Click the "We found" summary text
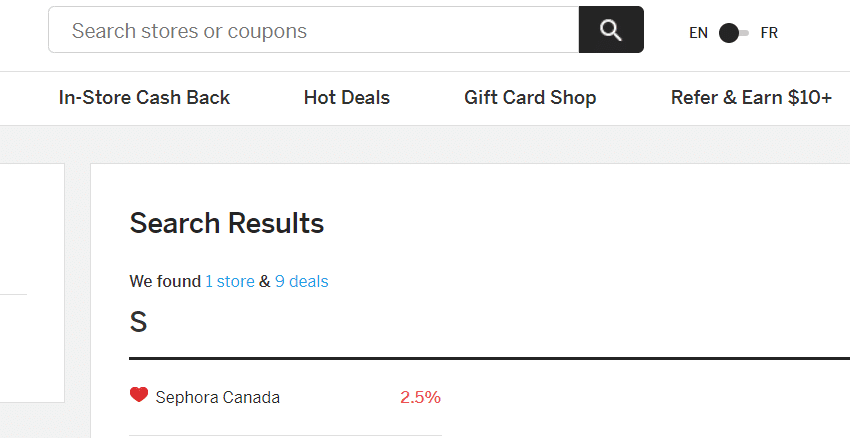This screenshot has width=850, height=438. coord(165,281)
